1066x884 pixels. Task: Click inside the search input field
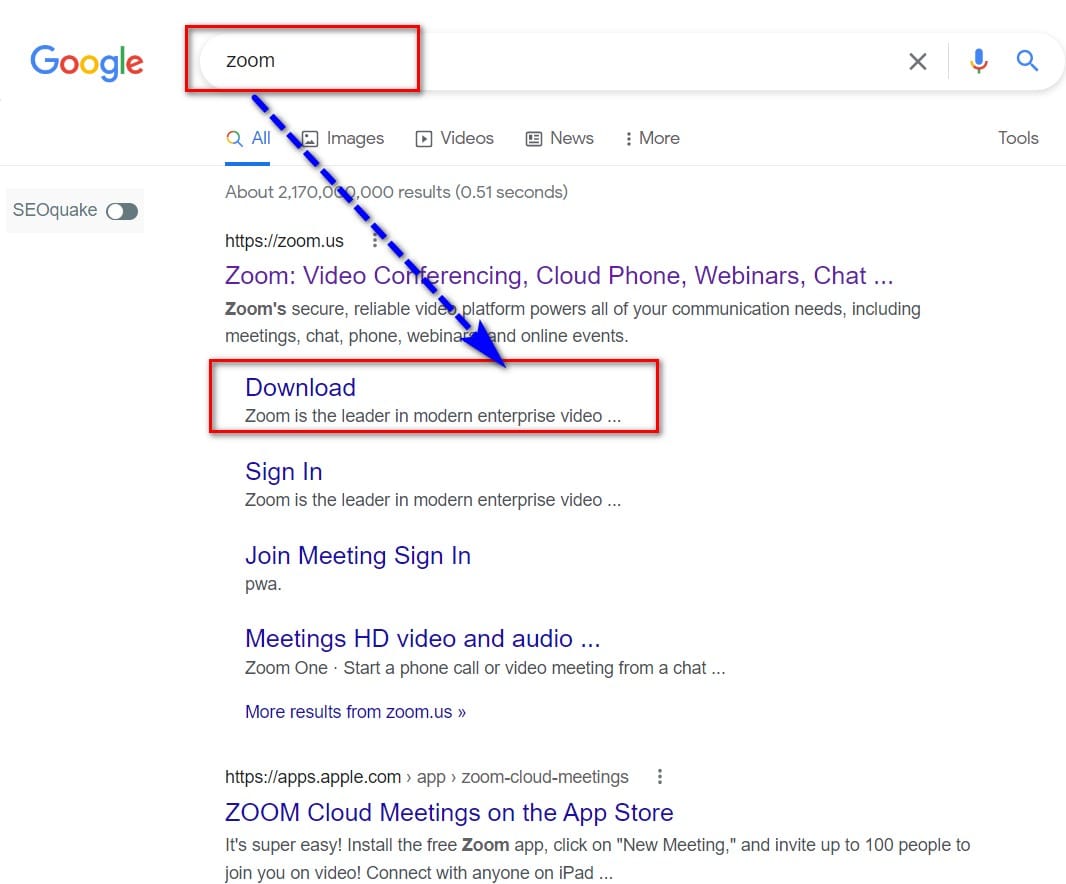(x=551, y=61)
